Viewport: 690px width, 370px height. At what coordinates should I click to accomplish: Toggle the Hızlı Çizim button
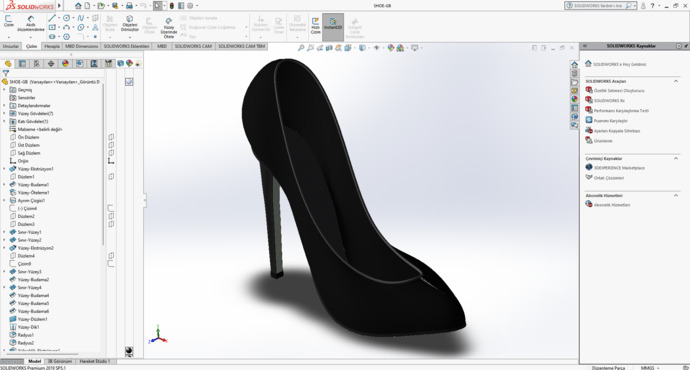pyautogui.click(x=315, y=26)
